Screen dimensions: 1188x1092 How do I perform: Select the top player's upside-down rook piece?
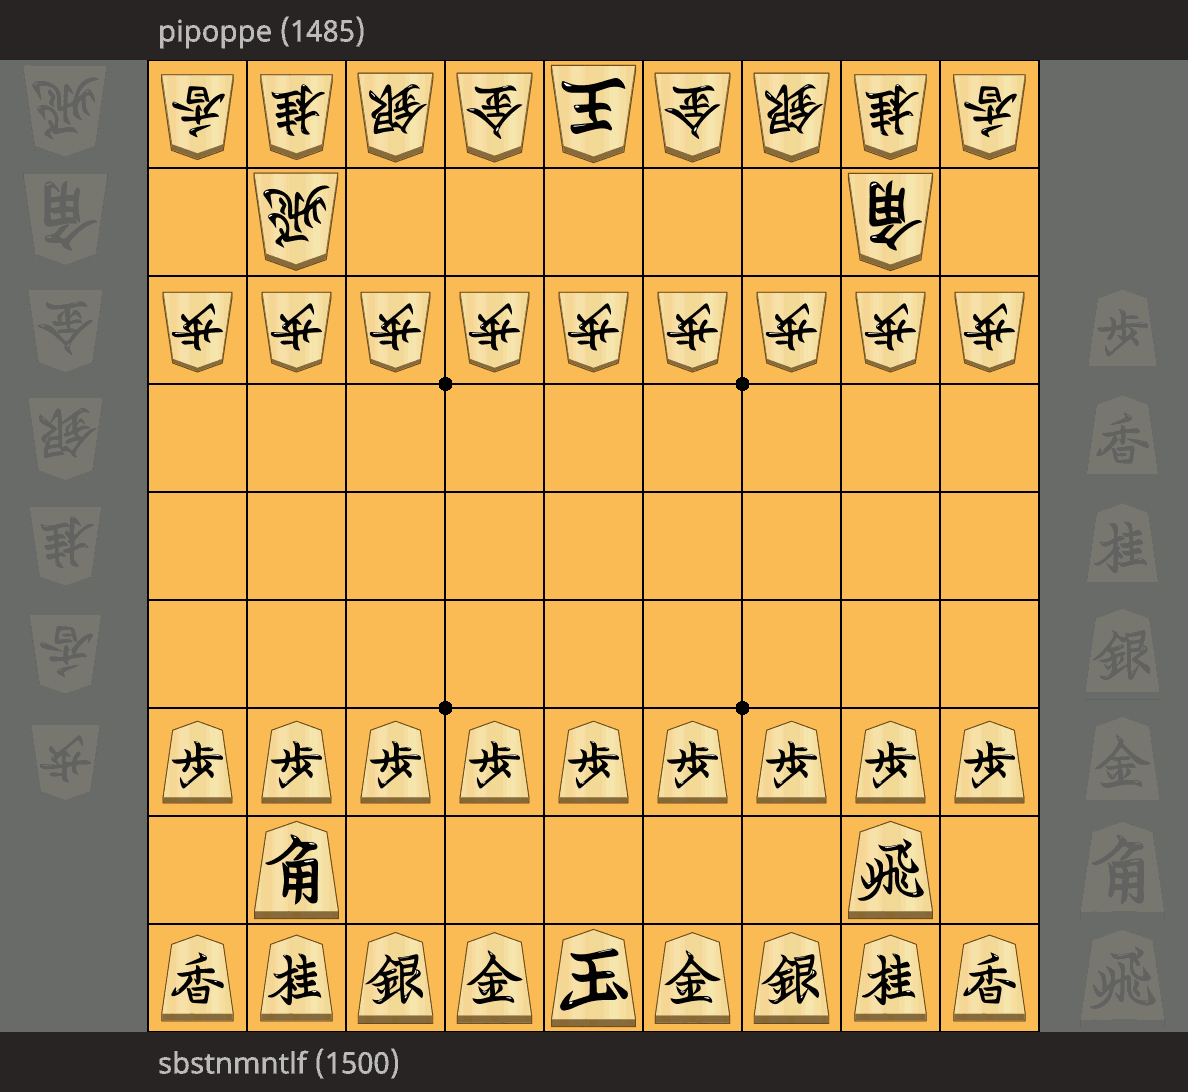click(296, 221)
